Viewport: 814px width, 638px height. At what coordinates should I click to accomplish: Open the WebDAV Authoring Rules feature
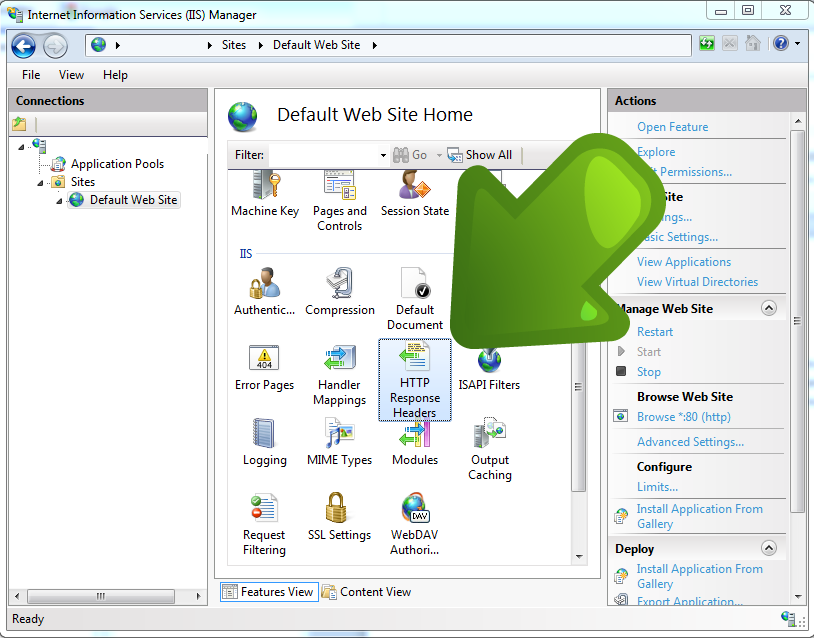coord(415,524)
